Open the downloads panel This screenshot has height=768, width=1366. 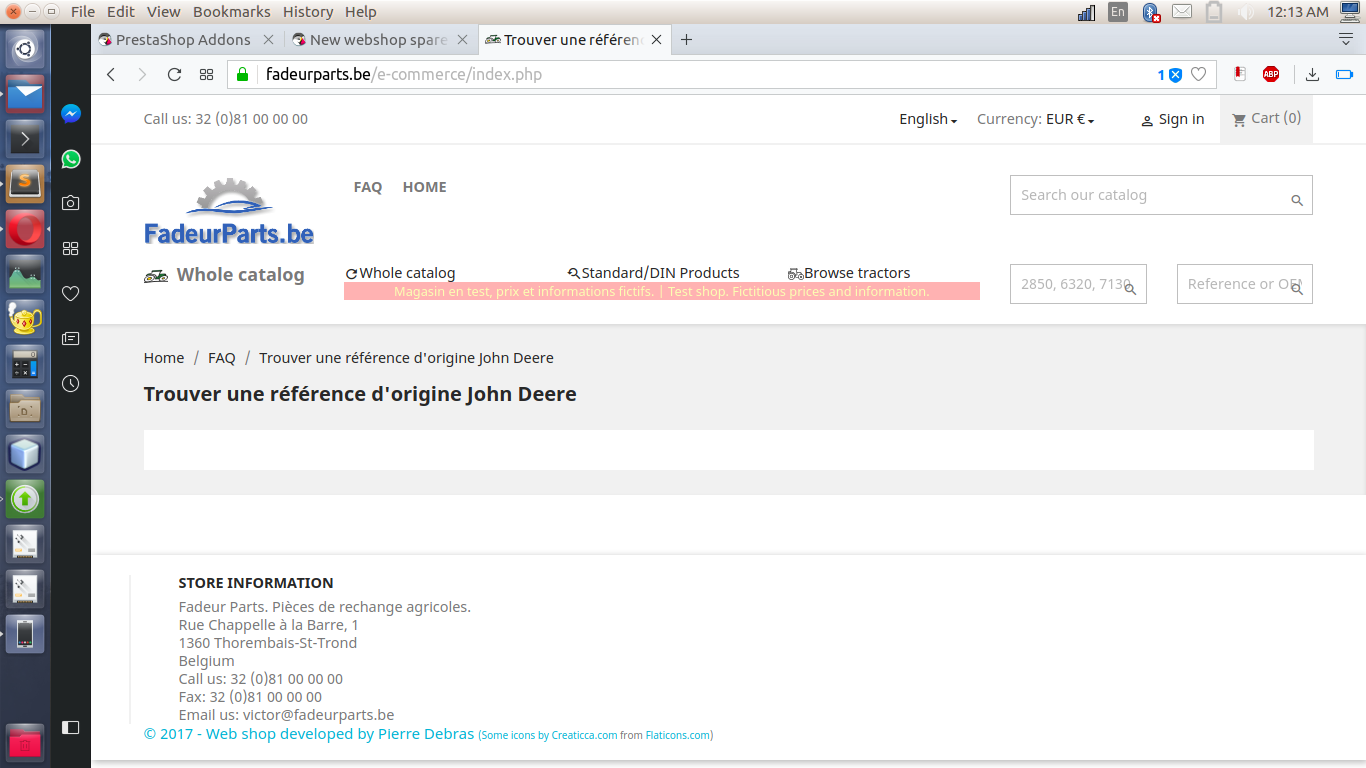pos(1313,74)
